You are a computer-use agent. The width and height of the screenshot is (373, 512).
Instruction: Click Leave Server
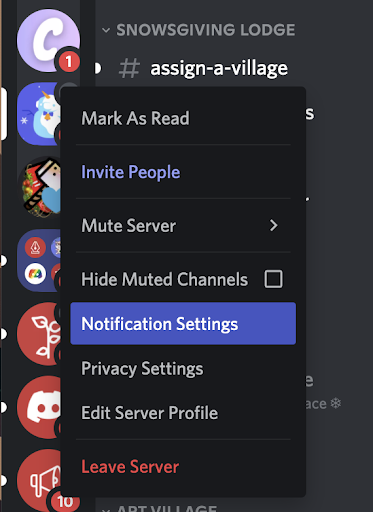tap(183, 466)
